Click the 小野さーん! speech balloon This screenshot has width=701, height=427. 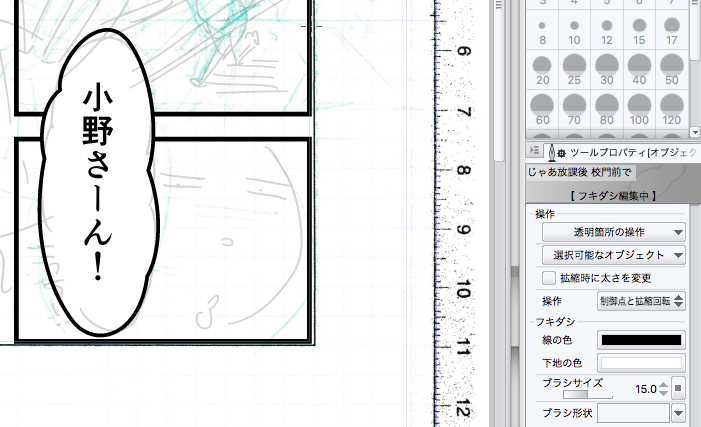tap(99, 182)
